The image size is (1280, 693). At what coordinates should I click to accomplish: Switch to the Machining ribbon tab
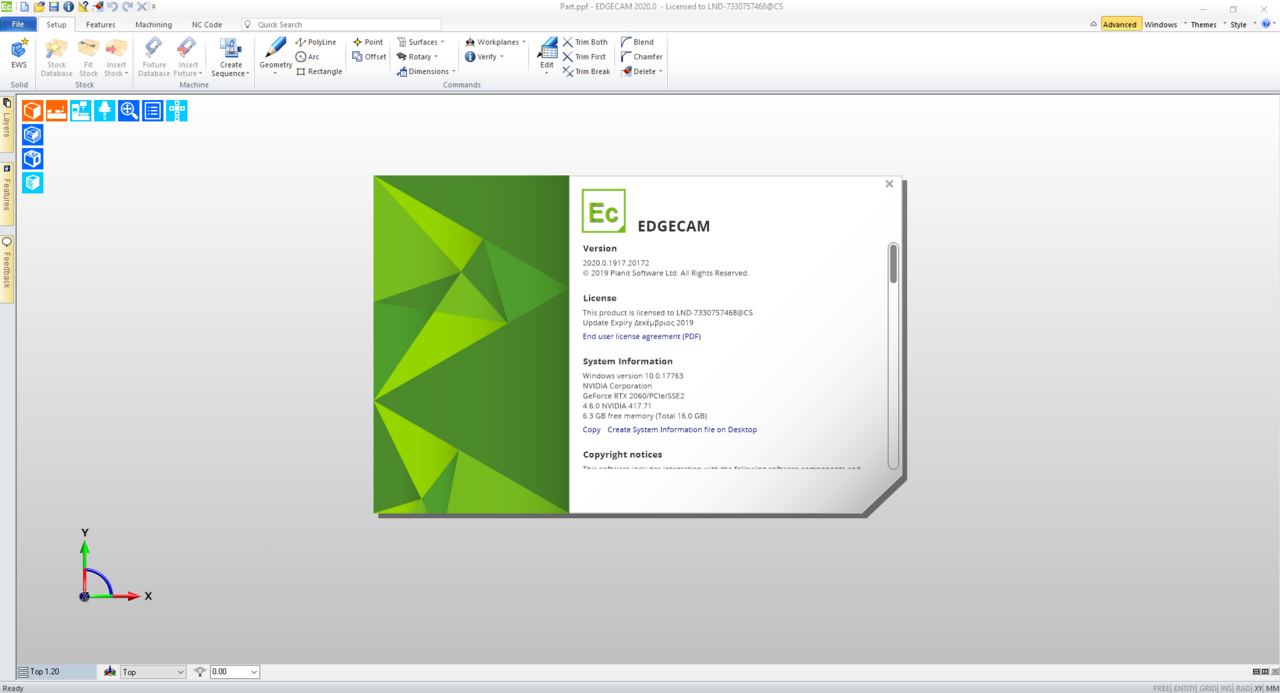click(x=153, y=24)
